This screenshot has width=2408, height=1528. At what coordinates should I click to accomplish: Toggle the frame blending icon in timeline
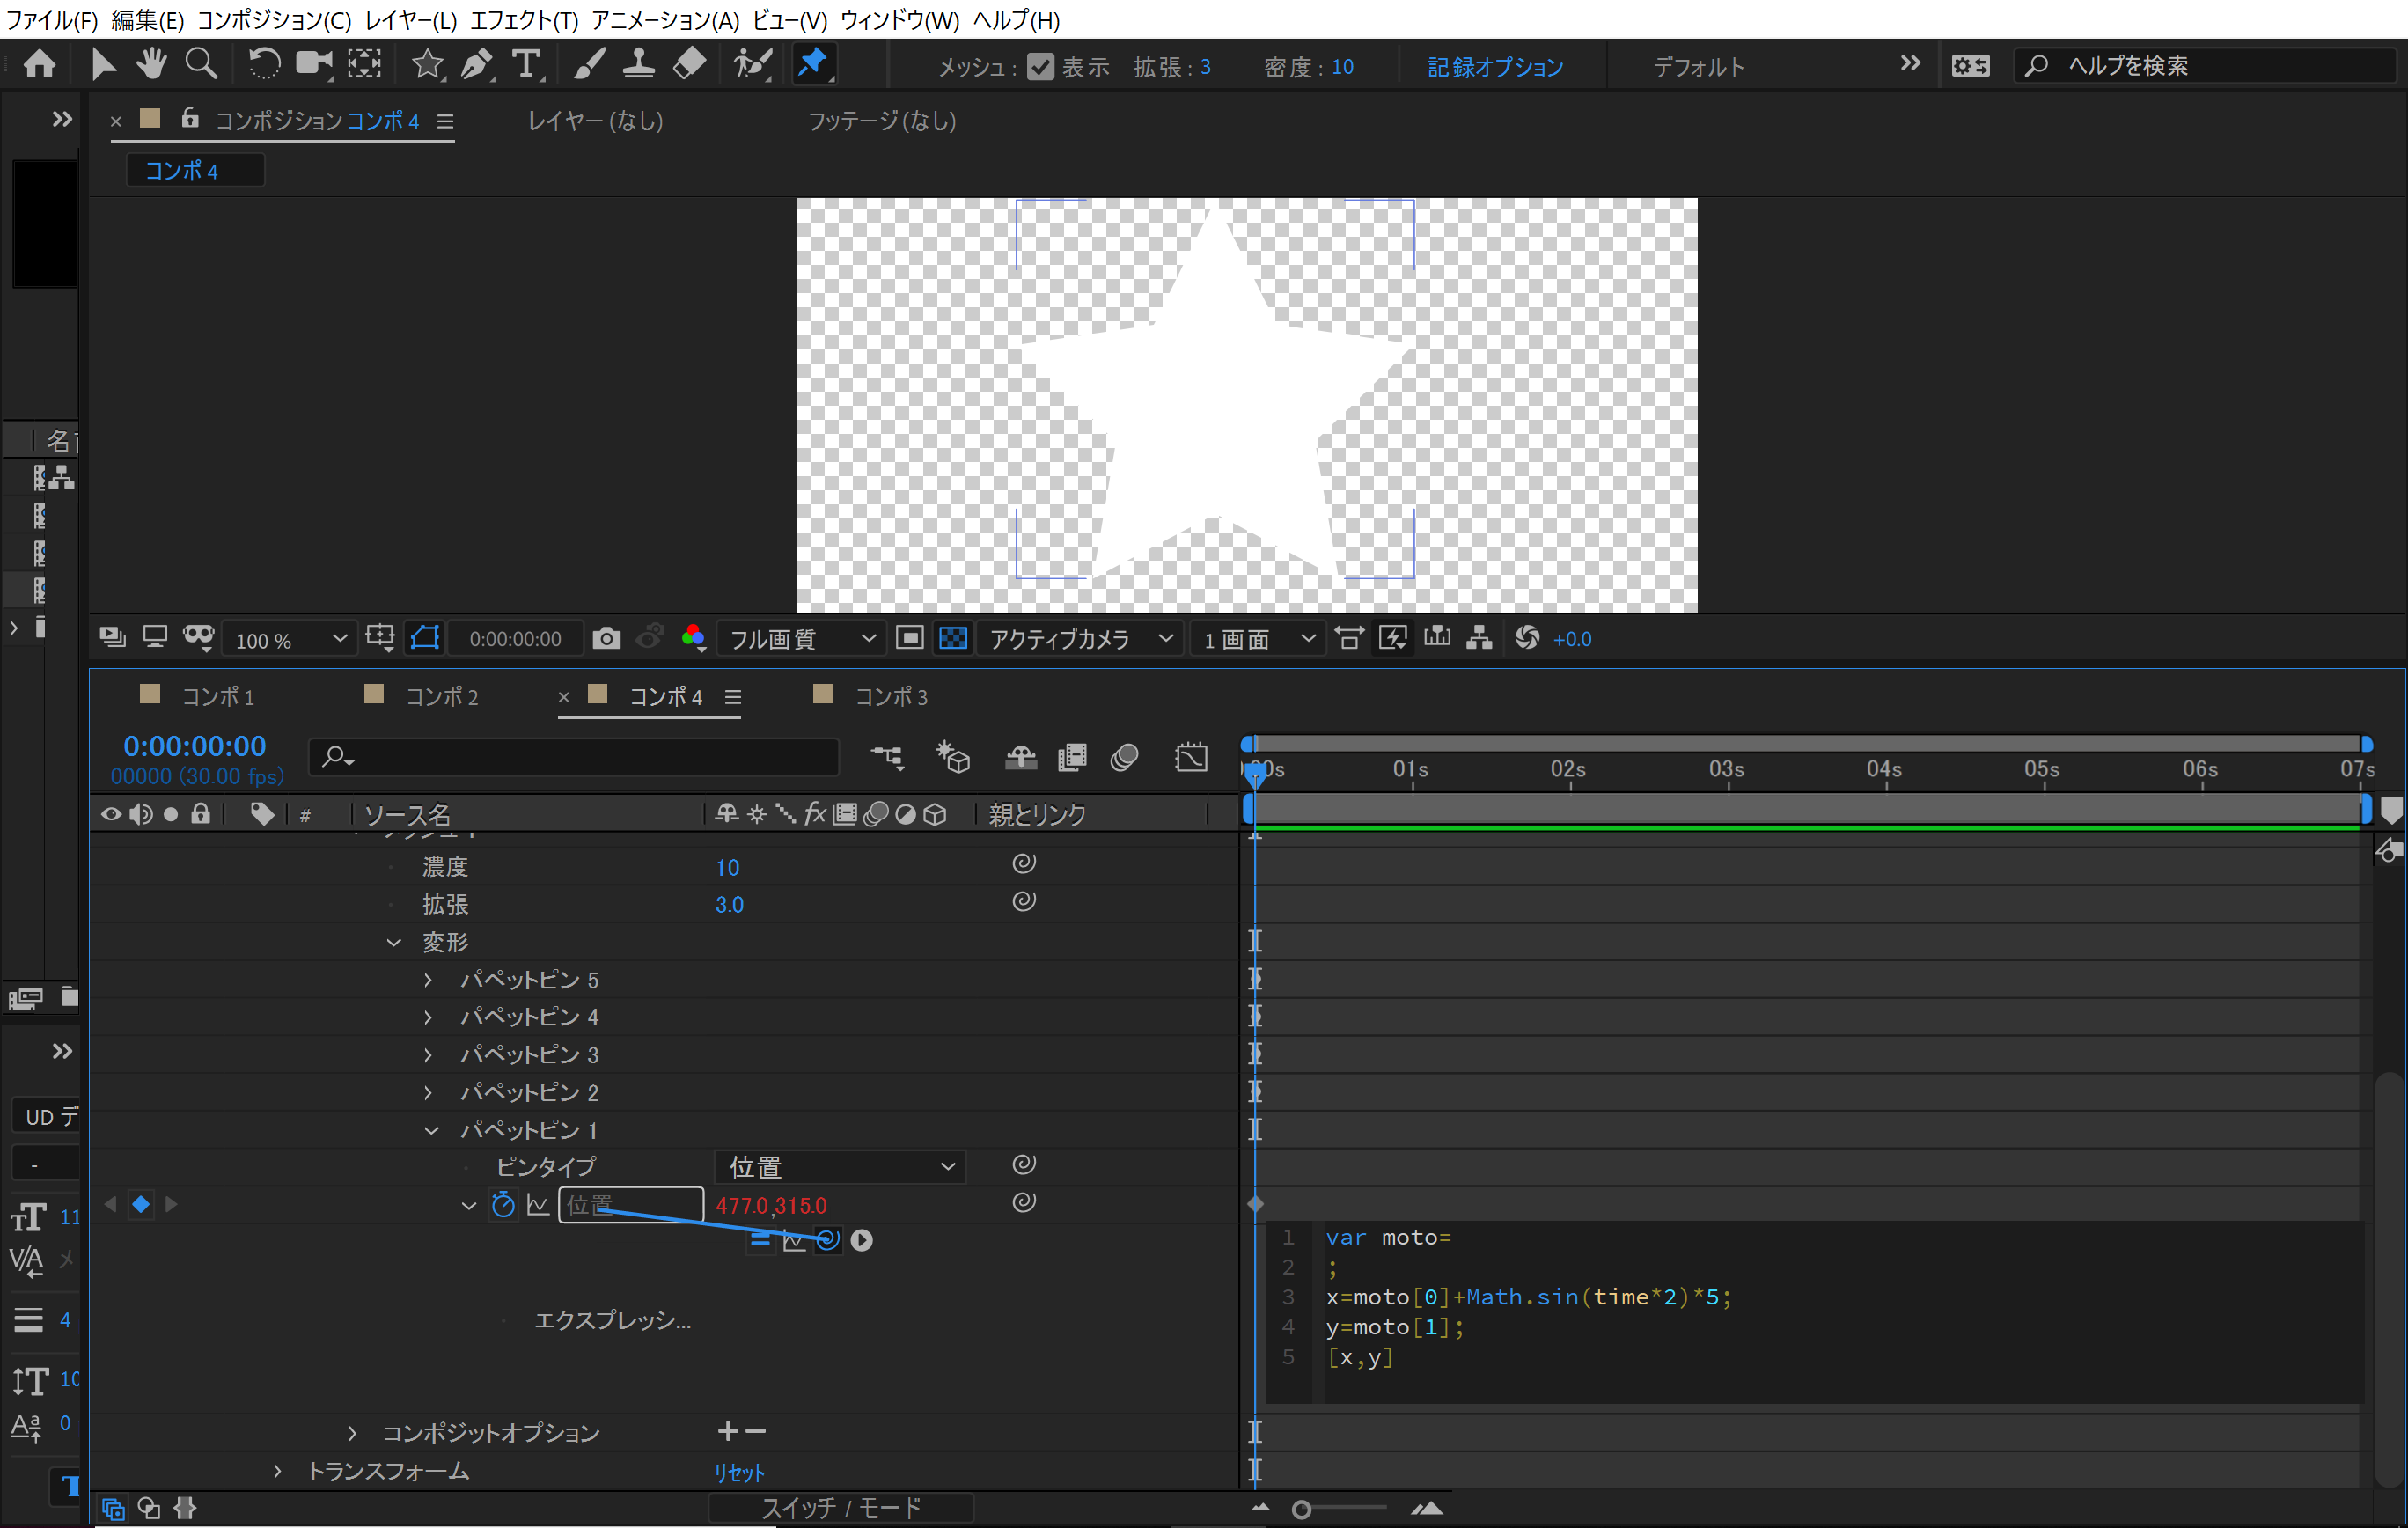coord(1072,757)
